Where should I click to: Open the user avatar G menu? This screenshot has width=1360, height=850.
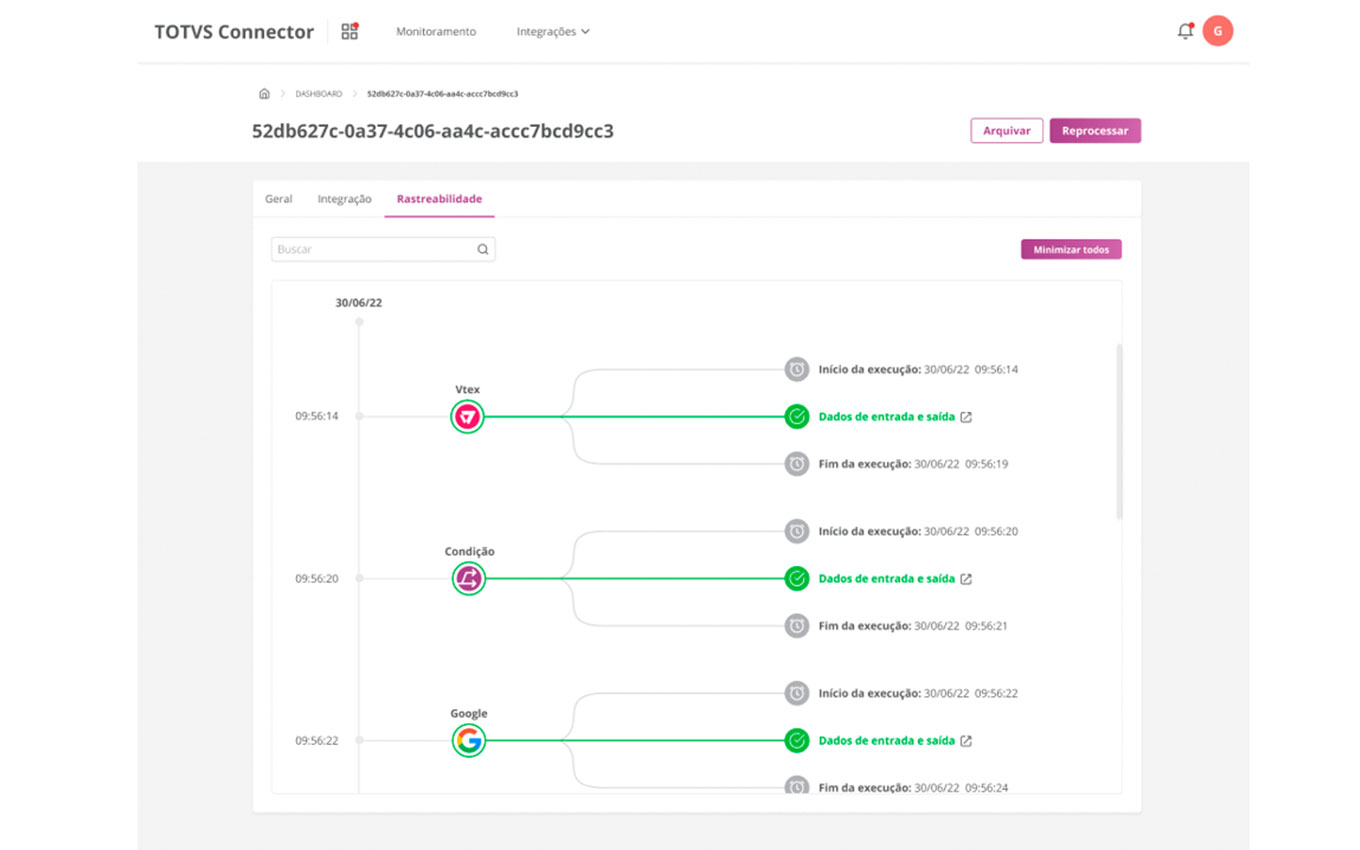(1217, 31)
